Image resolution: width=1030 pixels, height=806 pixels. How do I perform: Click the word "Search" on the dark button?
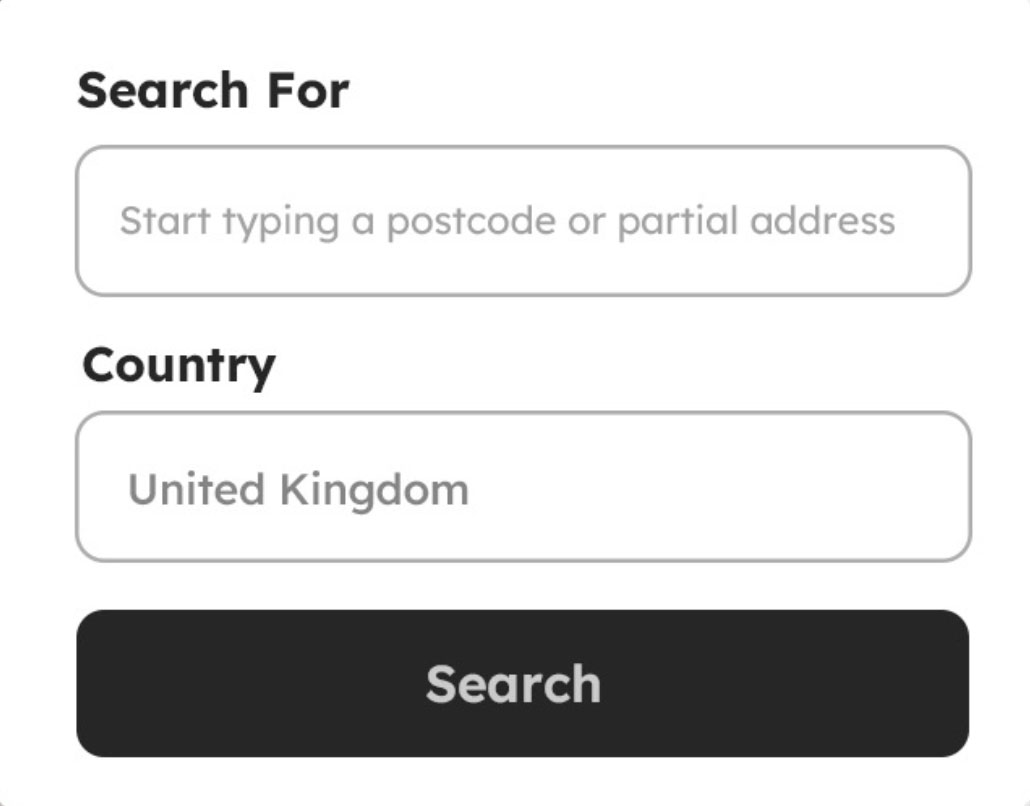[x=513, y=684]
